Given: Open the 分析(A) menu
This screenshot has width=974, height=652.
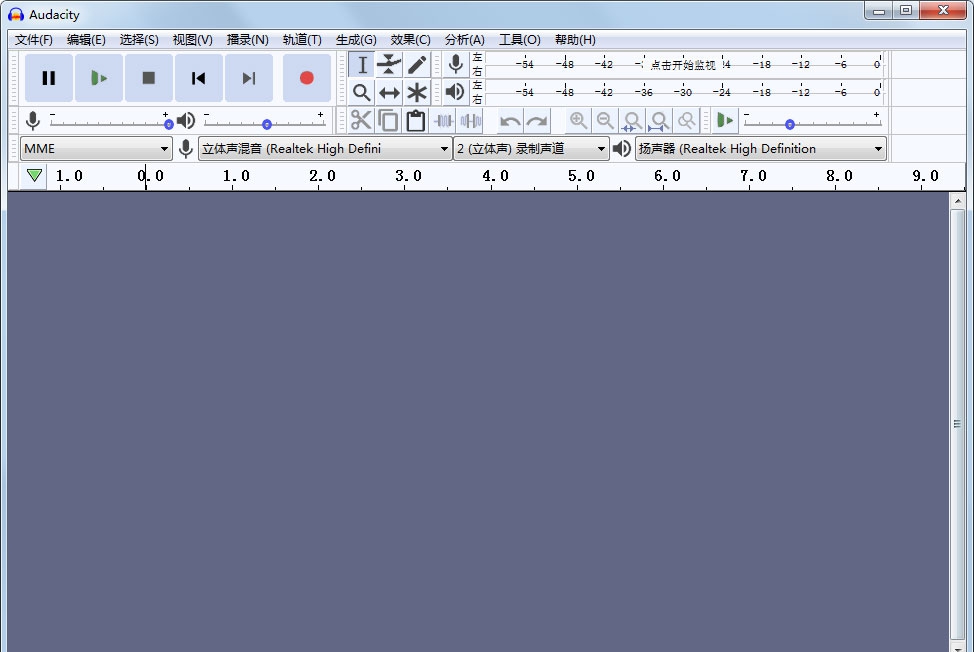Looking at the screenshot, I should pos(465,40).
